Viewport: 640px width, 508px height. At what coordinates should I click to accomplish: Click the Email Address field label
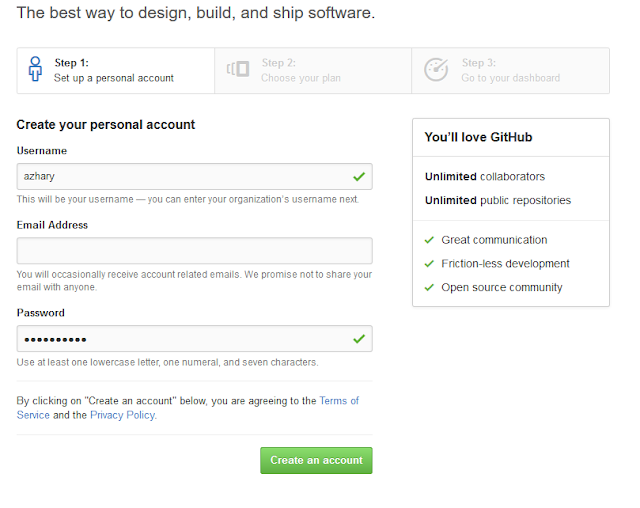pos(52,225)
